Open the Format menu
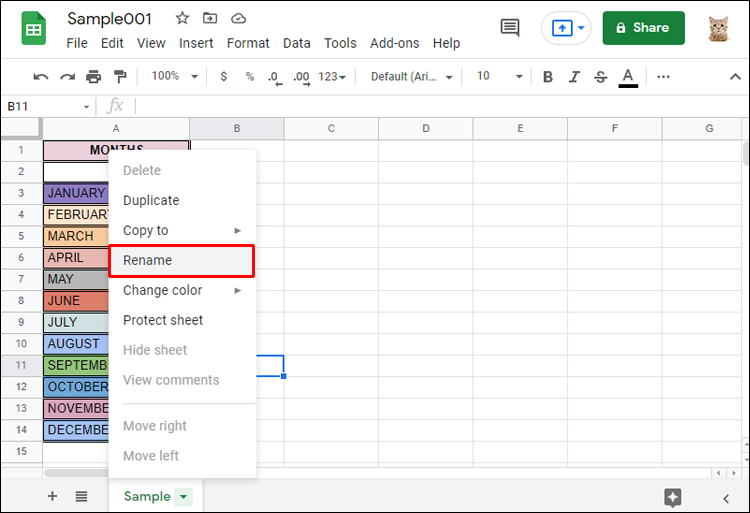Screen dimensions: 750x513 click(x=248, y=43)
